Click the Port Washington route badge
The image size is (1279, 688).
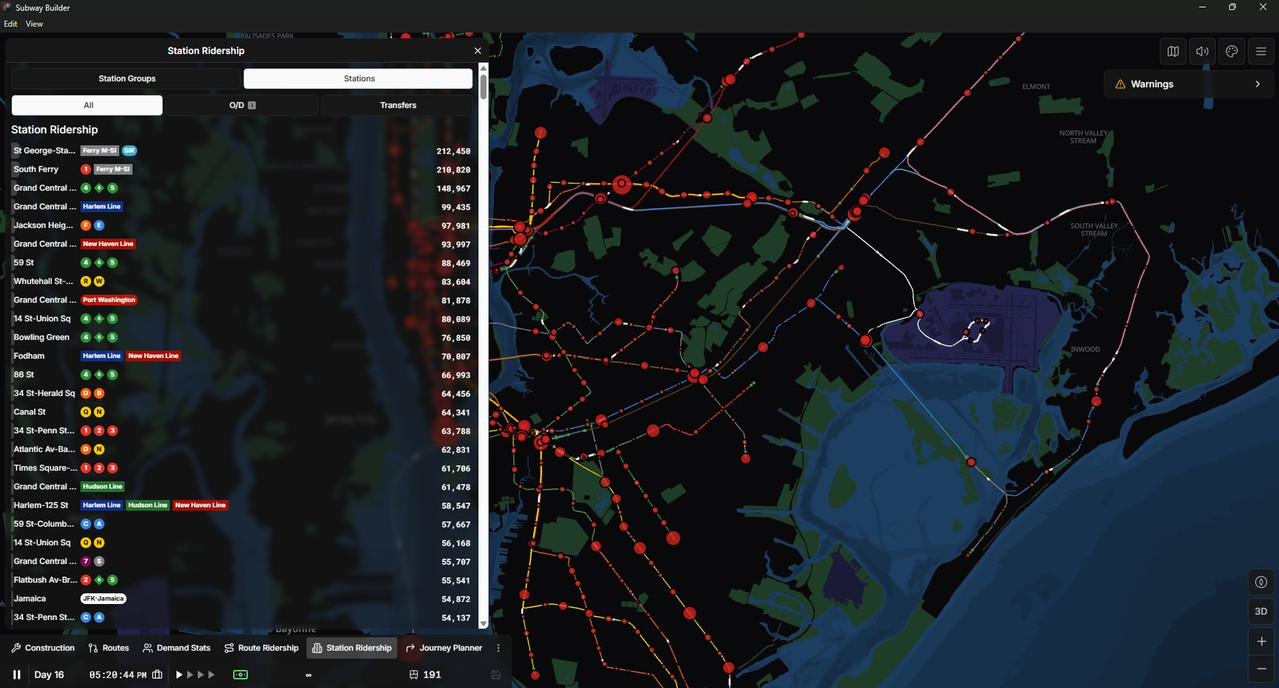(109, 300)
